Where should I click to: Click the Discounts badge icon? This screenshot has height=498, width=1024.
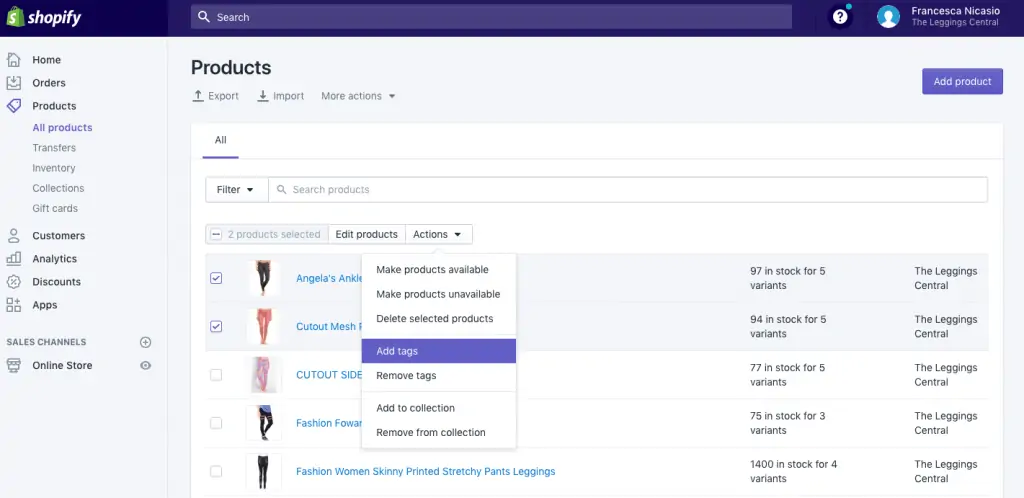coord(14,282)
